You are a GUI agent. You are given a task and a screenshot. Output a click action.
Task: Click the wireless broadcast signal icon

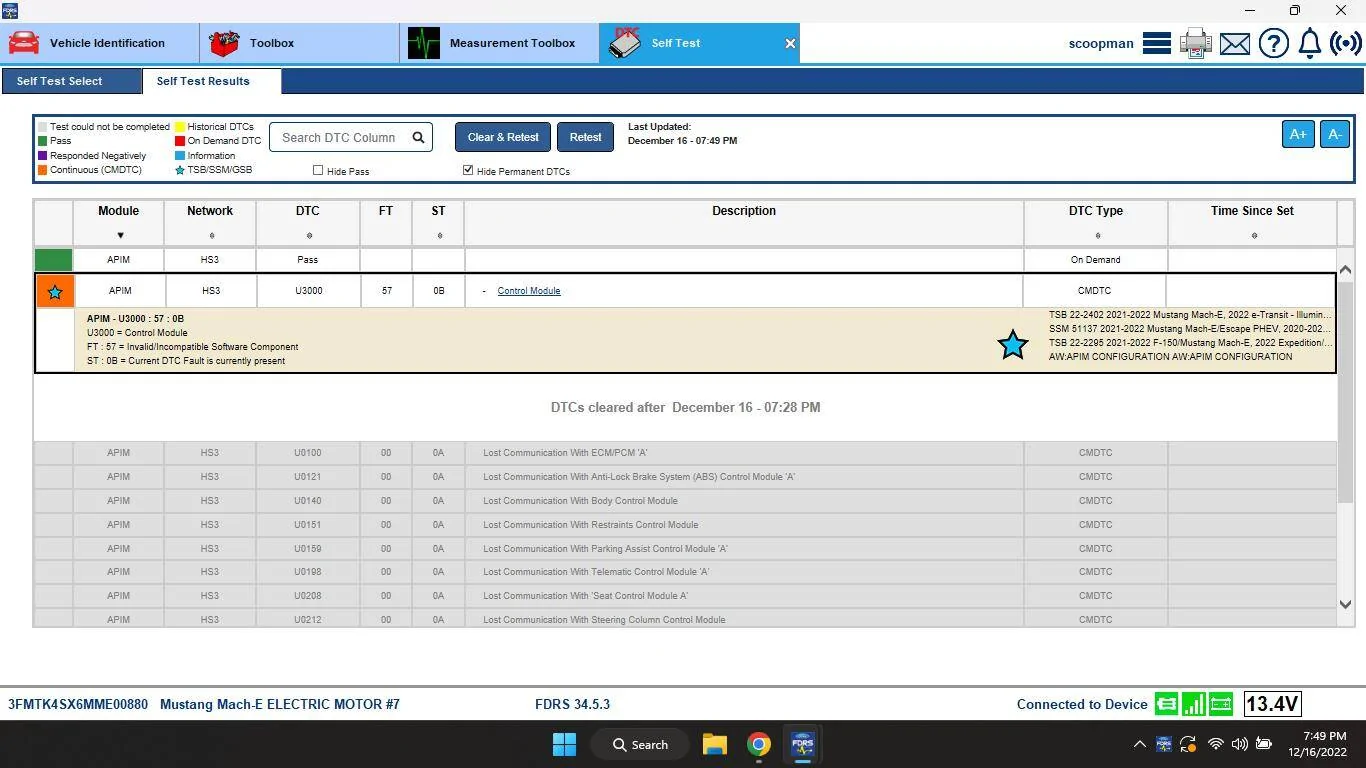point(1346,43)
